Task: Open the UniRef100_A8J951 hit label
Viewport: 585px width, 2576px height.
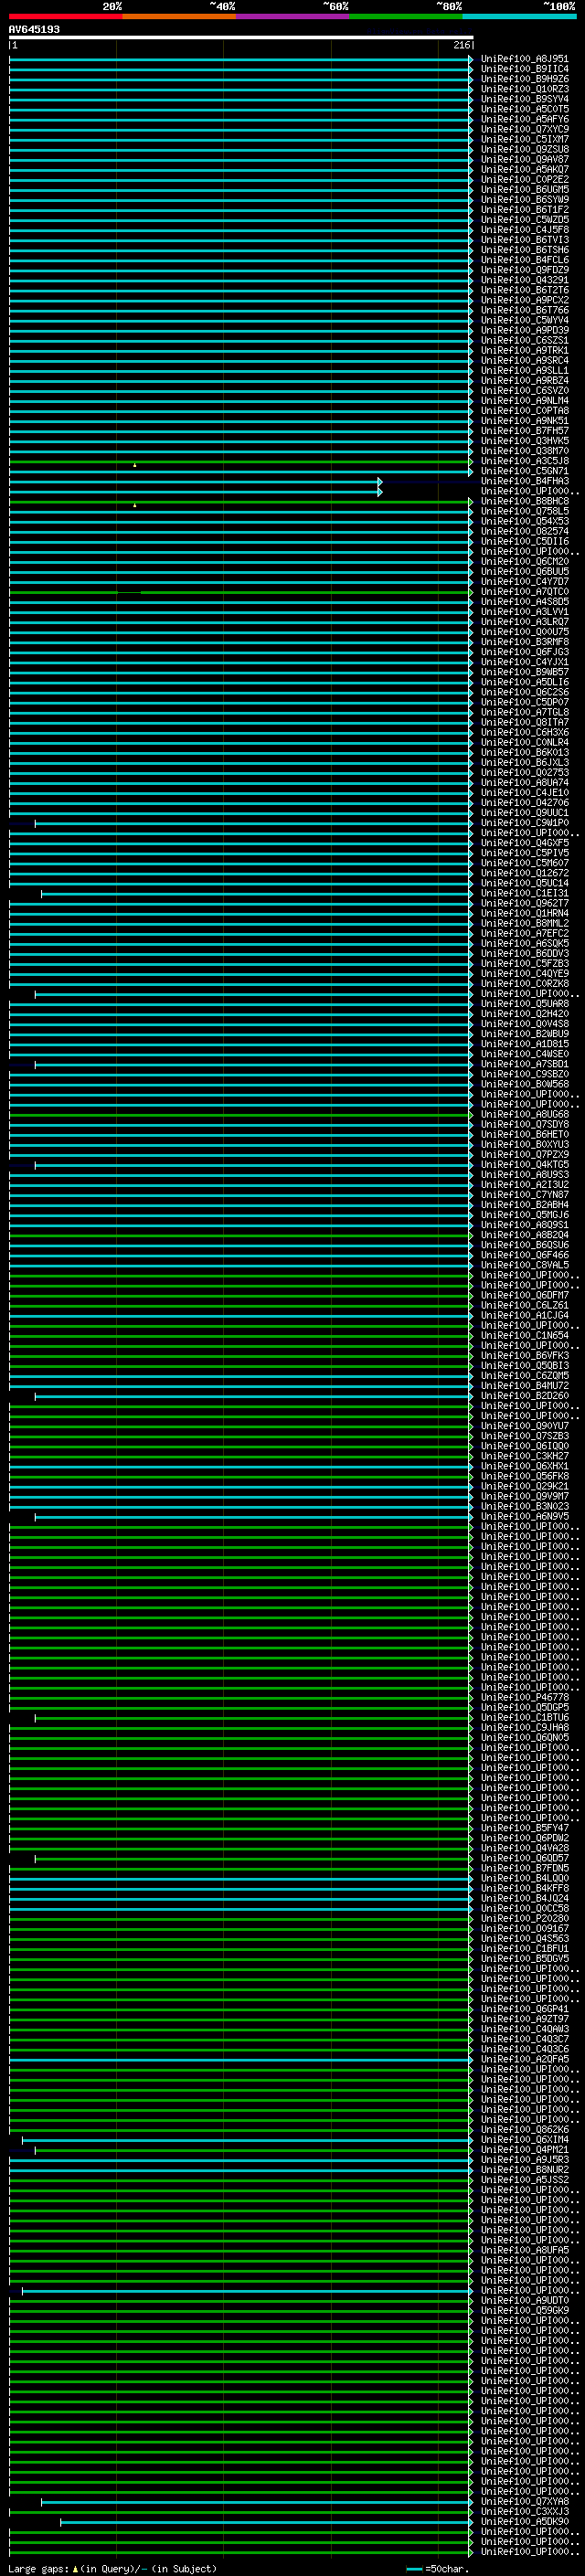Action: pyautogui.click(x=524, y=59)
